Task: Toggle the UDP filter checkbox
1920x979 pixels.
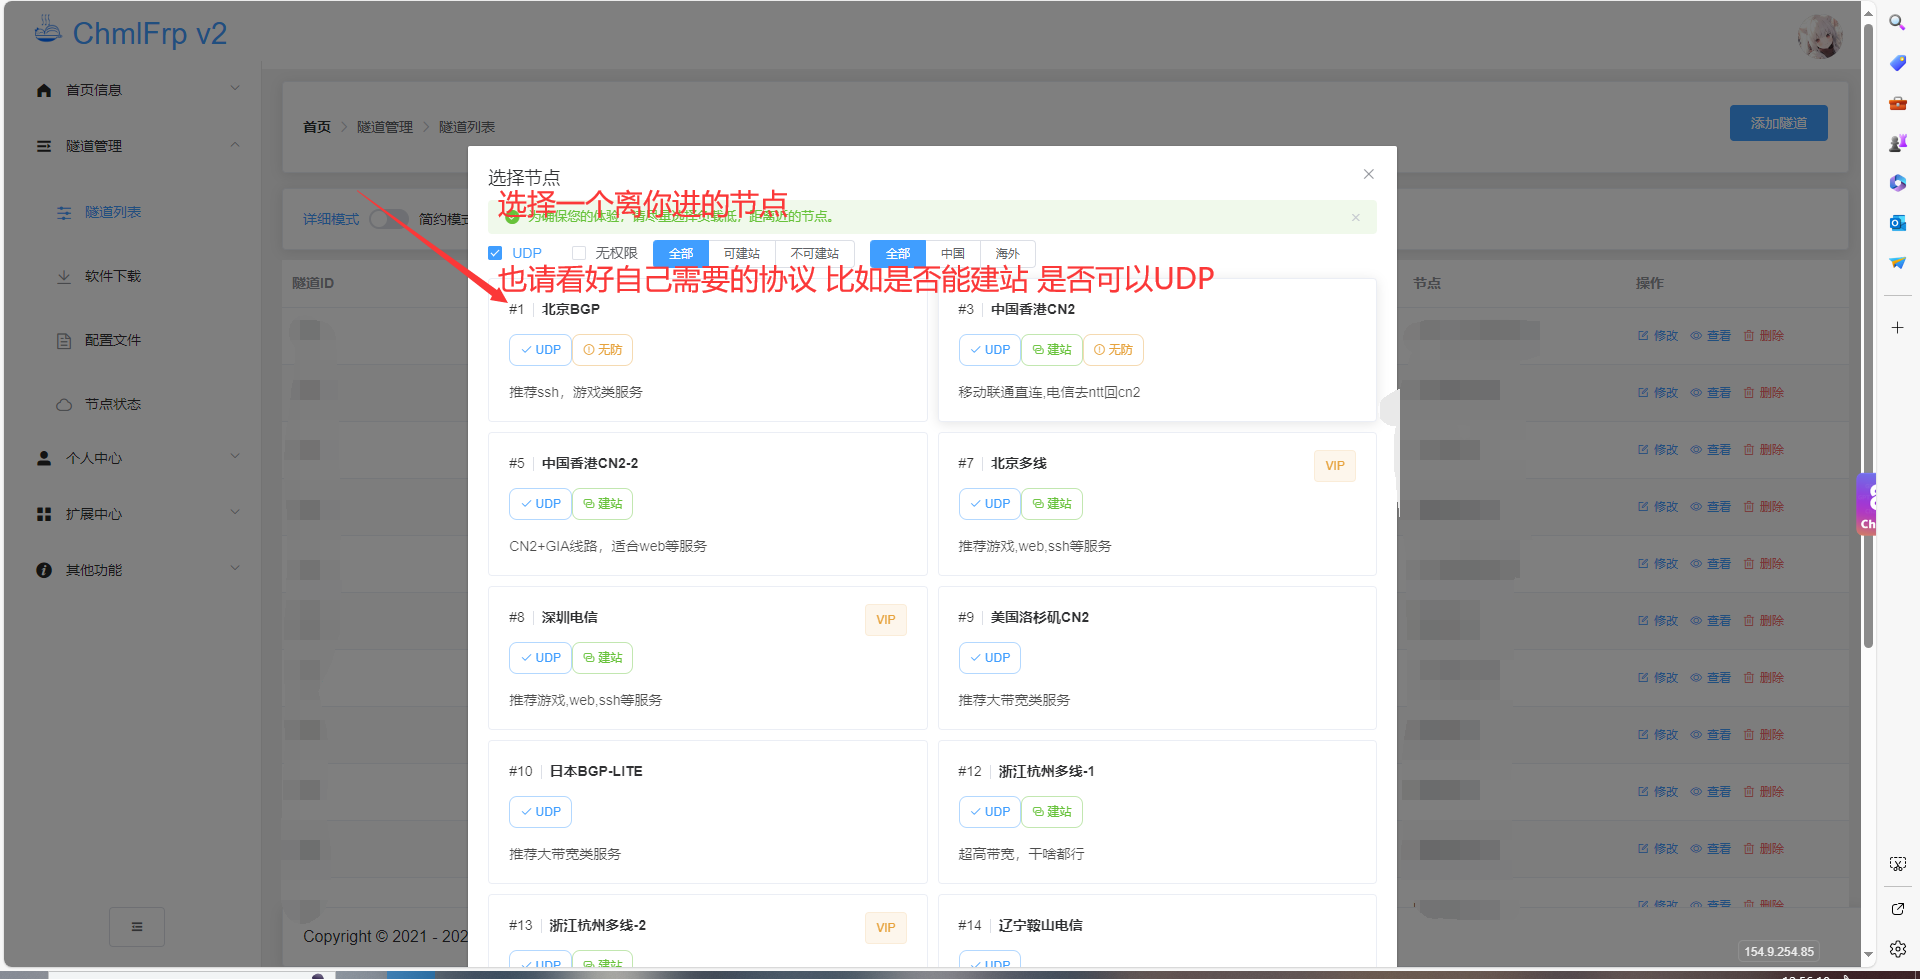Action: pos(495,253)
